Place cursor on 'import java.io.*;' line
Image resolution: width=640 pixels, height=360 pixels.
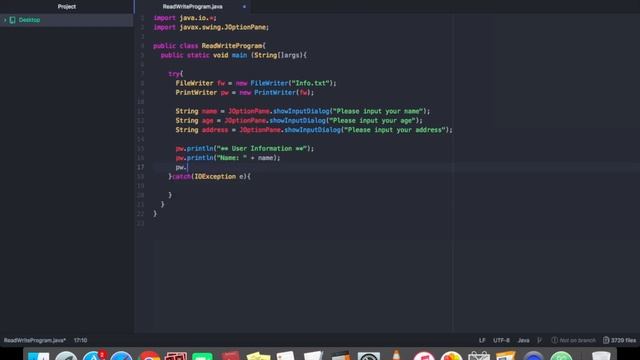coord(185,18)
